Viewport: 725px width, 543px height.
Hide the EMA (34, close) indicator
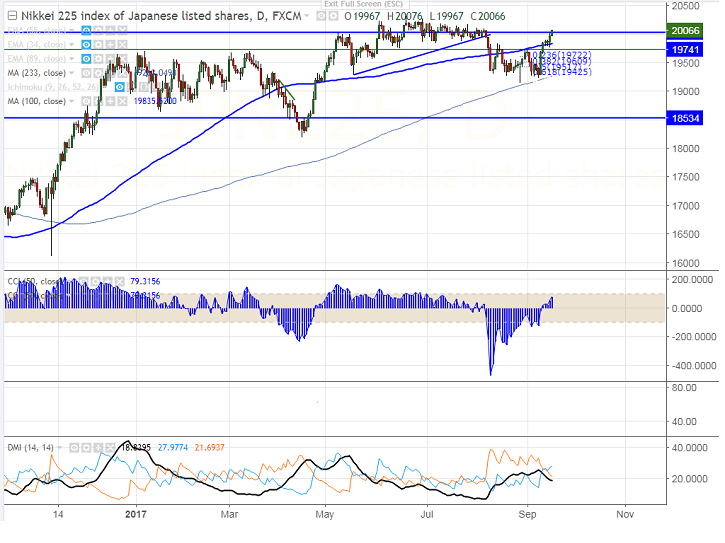(86, 44)
